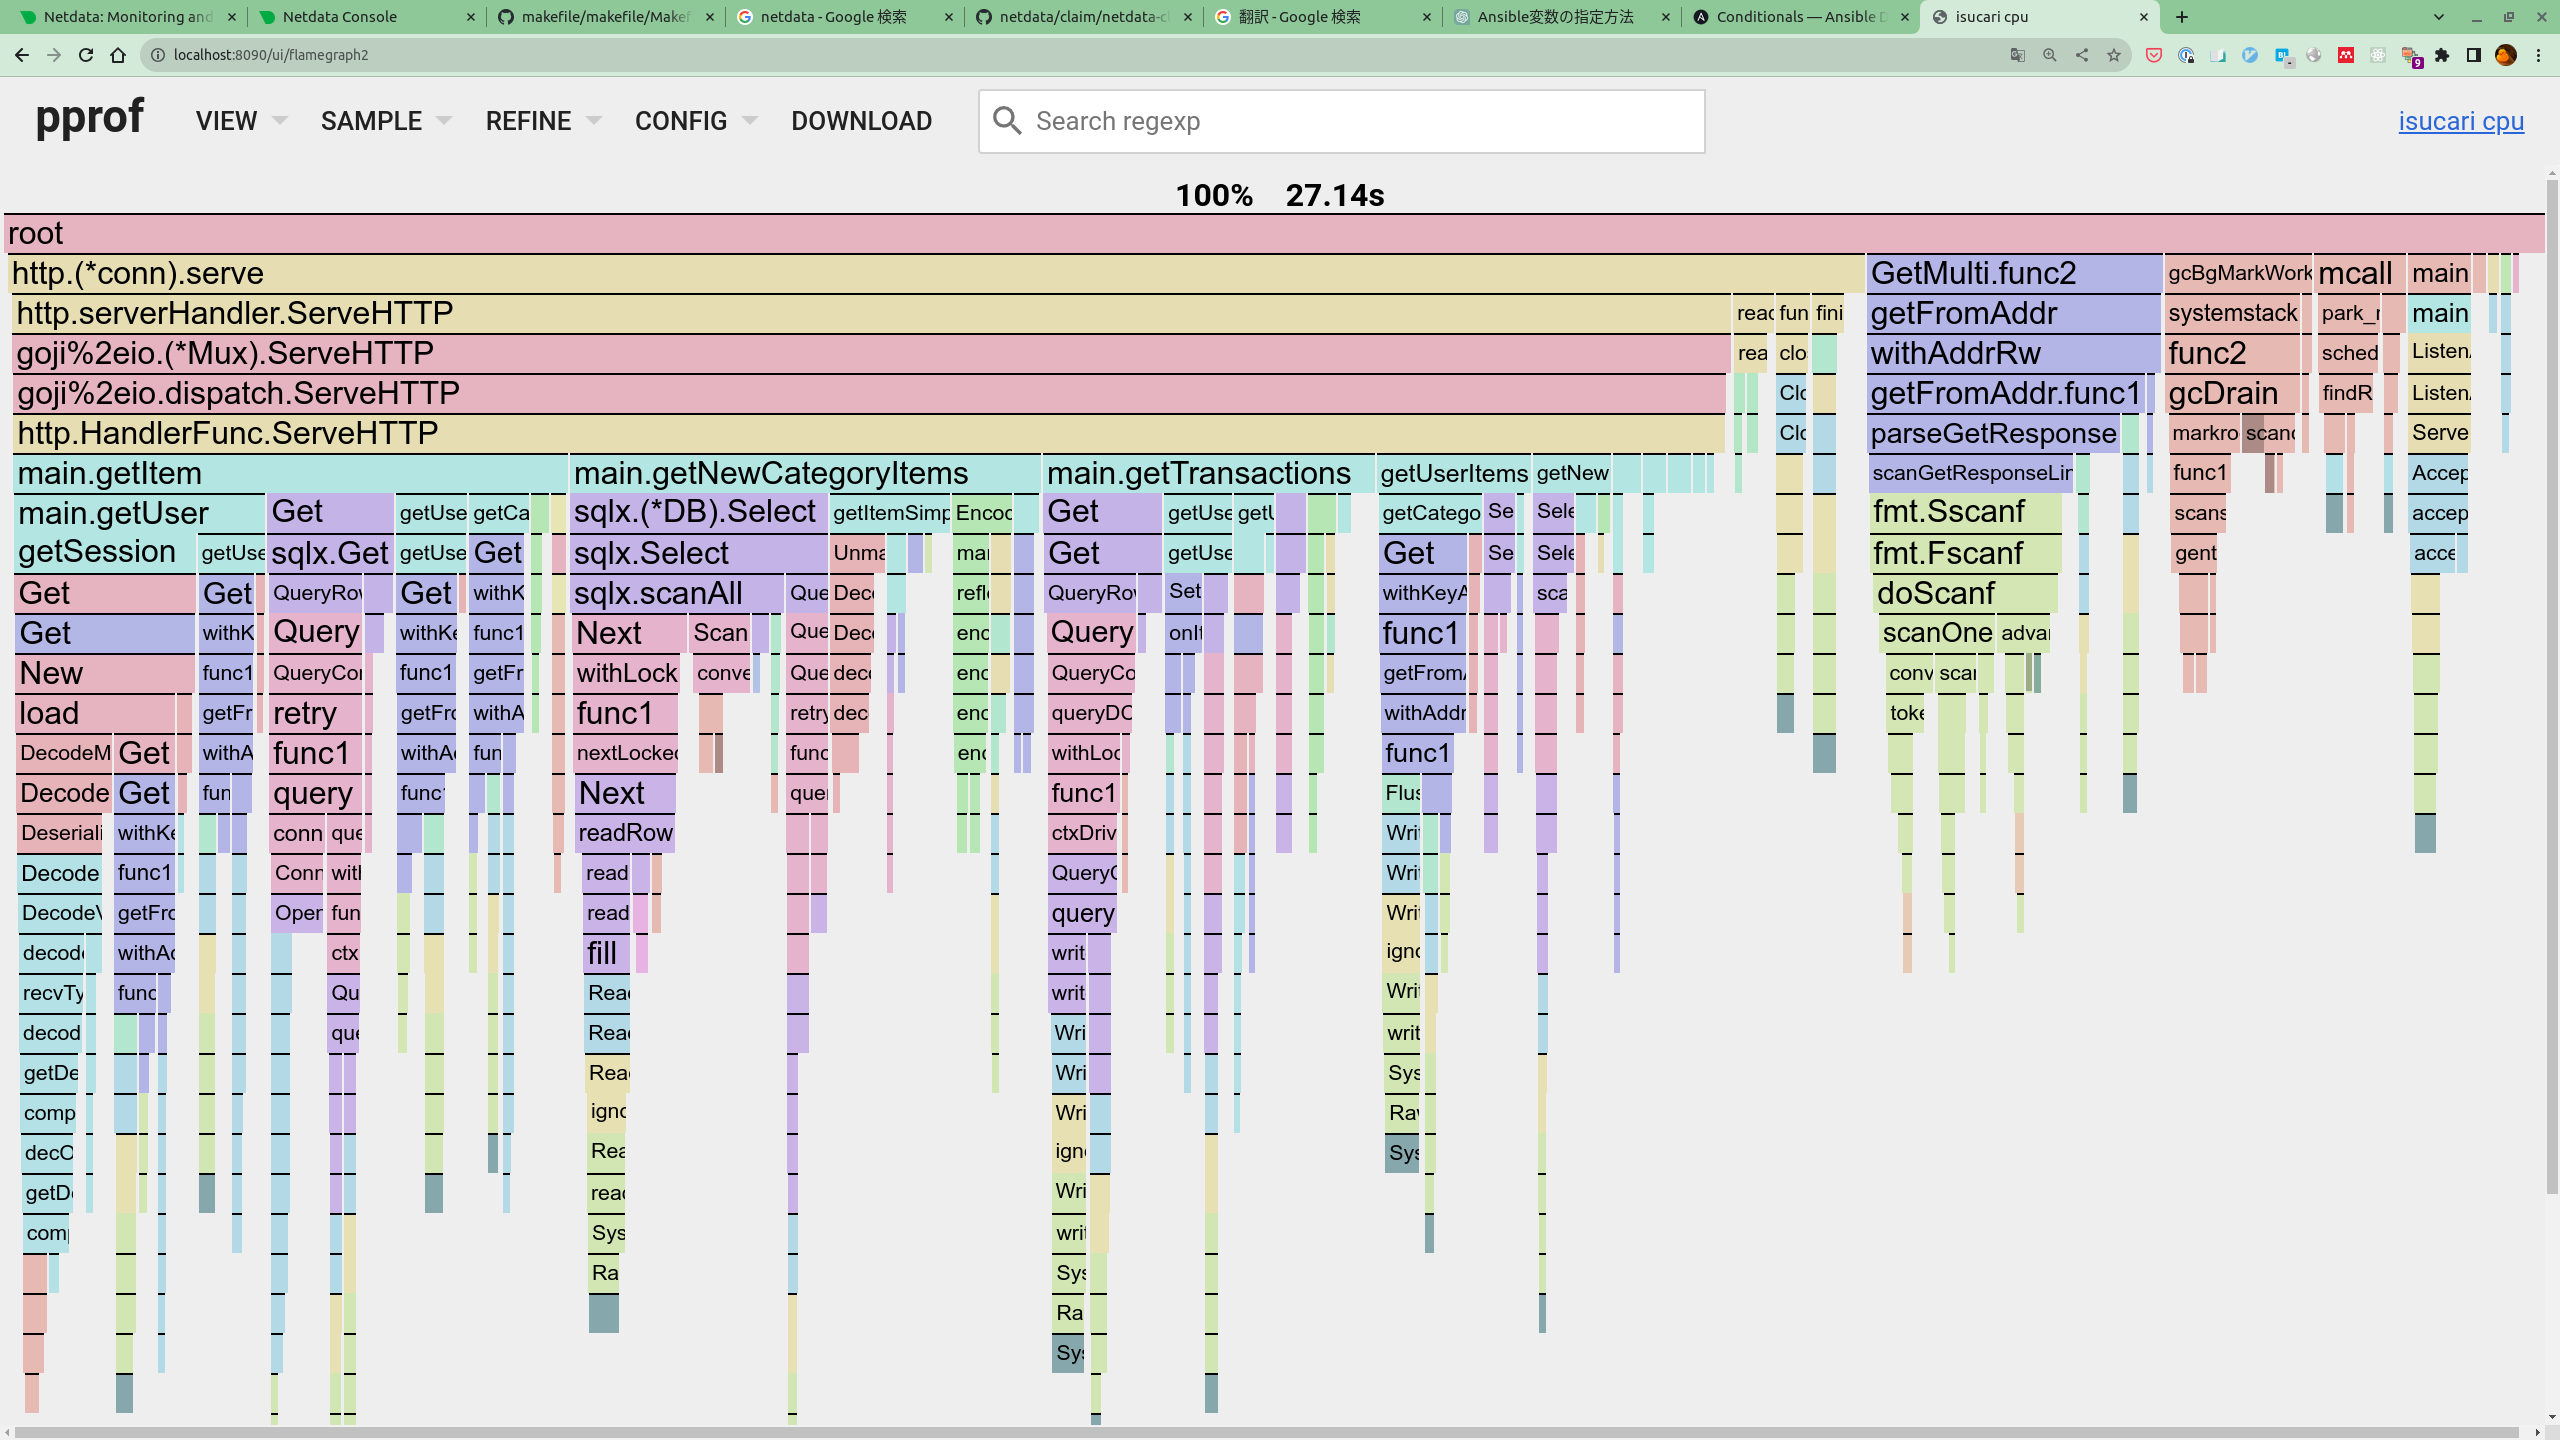This screenshot has height=1440, width=2560.
Task: View site information icon beside URL
Action: [157, 55]
